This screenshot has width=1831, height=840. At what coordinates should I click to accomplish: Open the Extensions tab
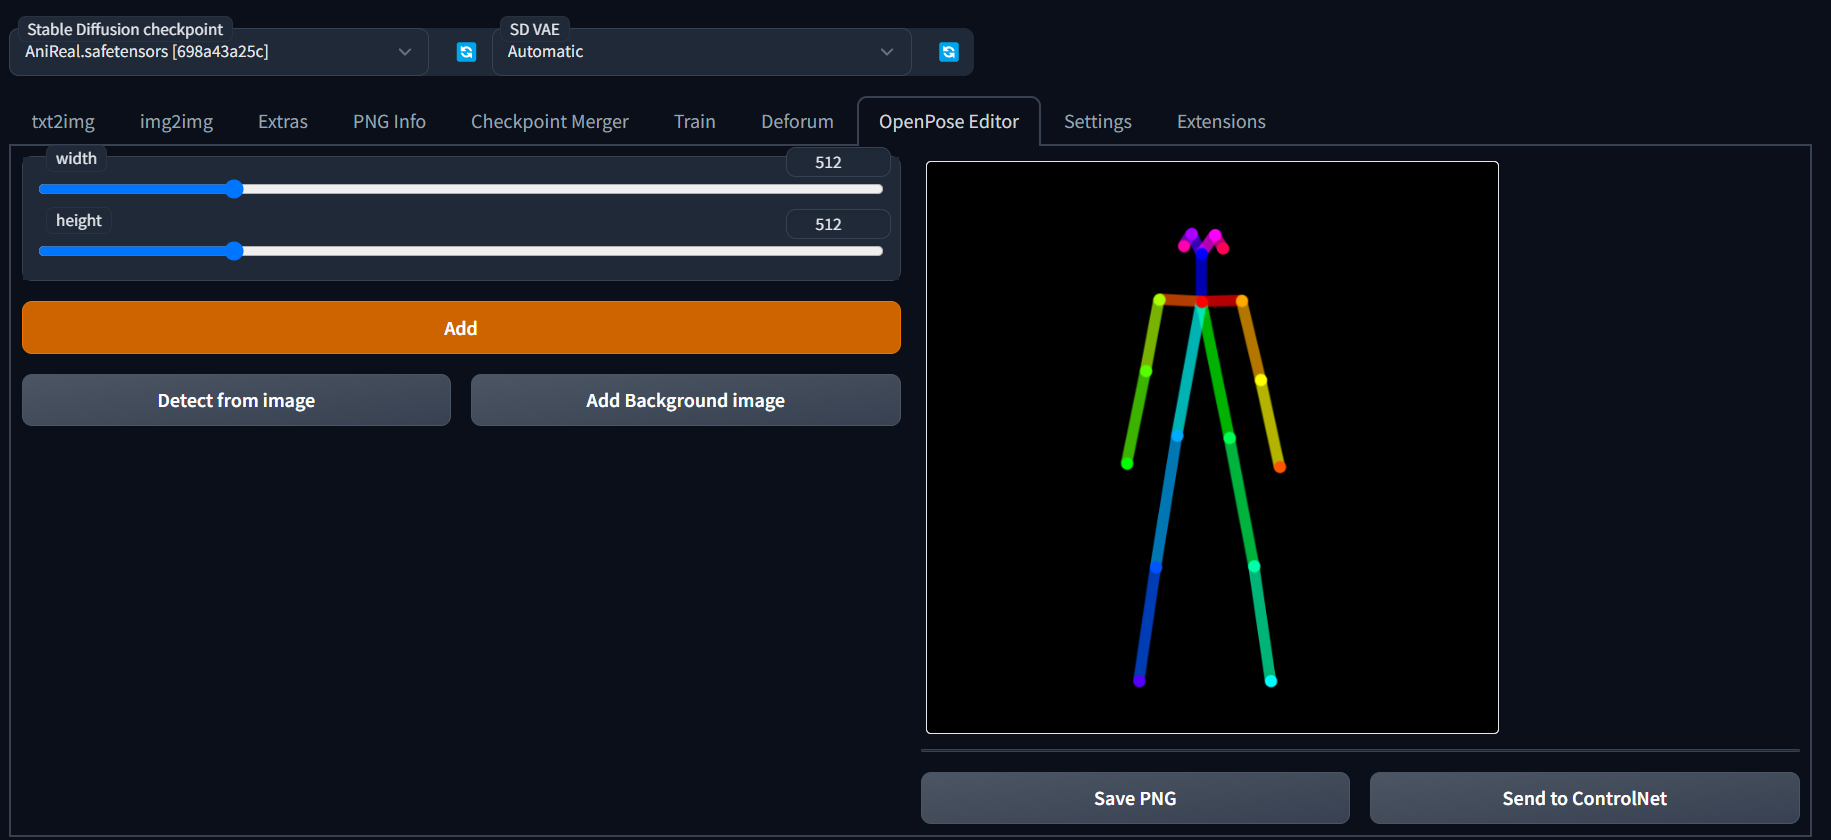(1221, 121)
